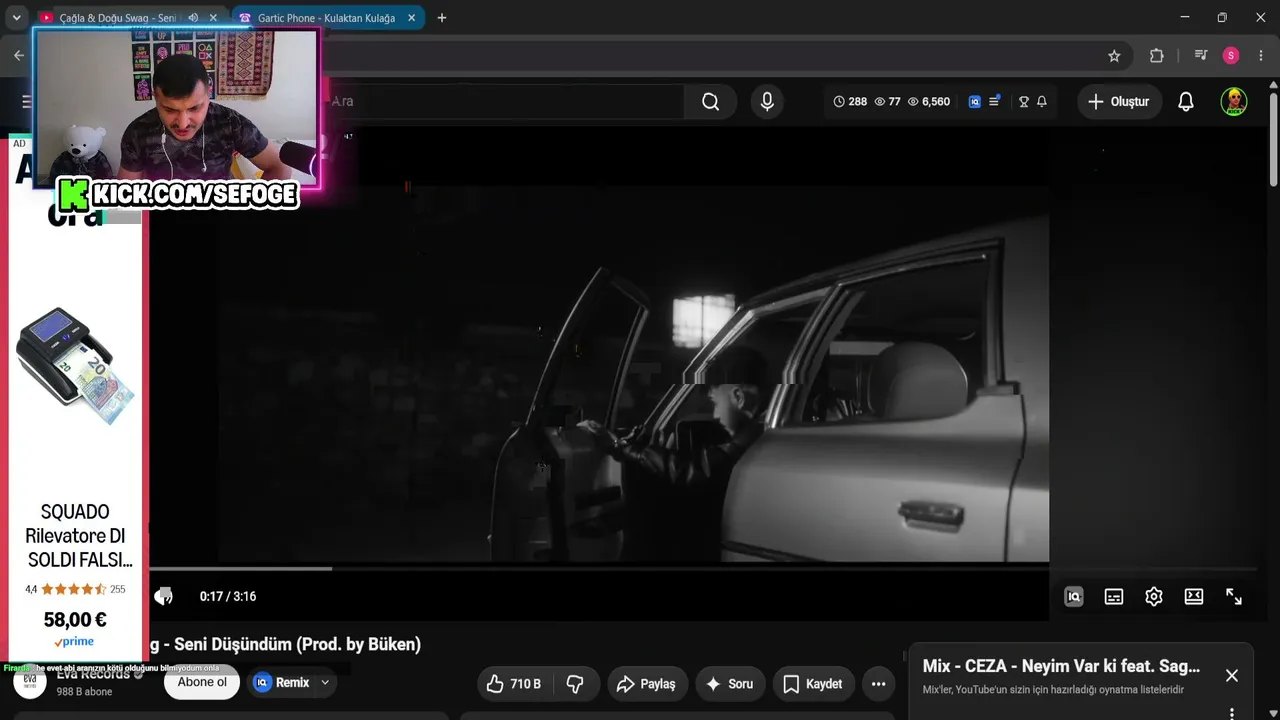Click the Mix - CEZA playlist title
1280x720 pixels.
pos(1061,666)
